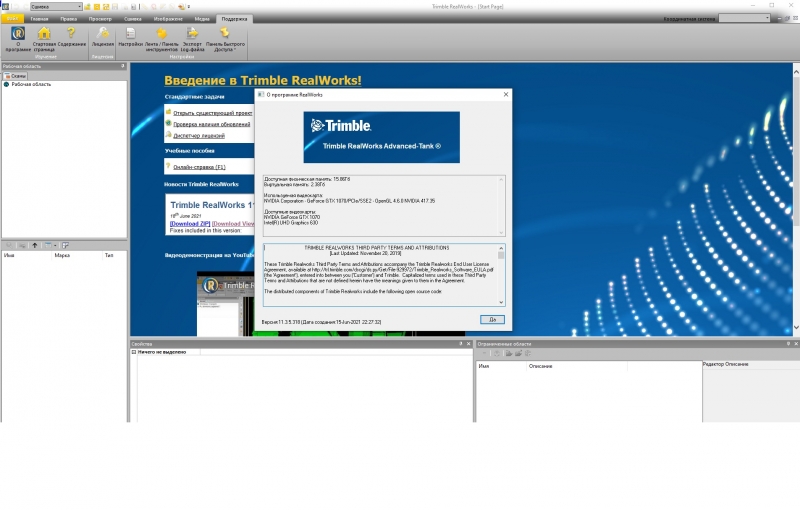This screenshot has width=800, height=510.
Task: Click folder icon beside open existing project link
Action: (x=168, y=112)
